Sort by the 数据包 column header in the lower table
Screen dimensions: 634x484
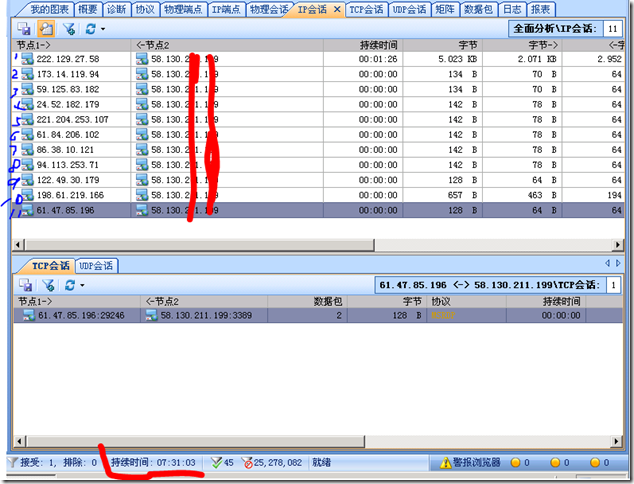pos(307,301)
